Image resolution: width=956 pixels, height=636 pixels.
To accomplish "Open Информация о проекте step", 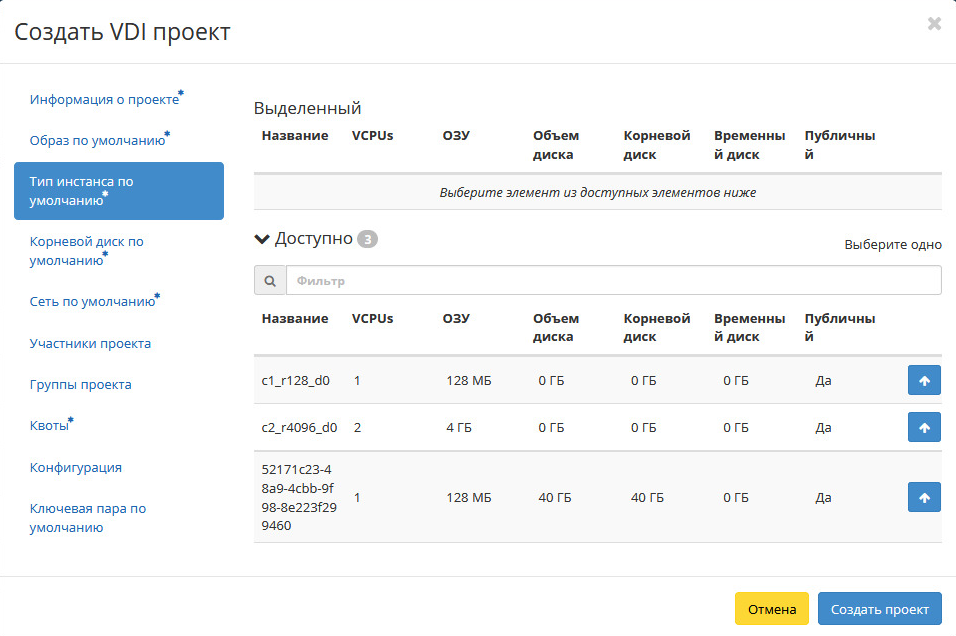I will 104,100.
